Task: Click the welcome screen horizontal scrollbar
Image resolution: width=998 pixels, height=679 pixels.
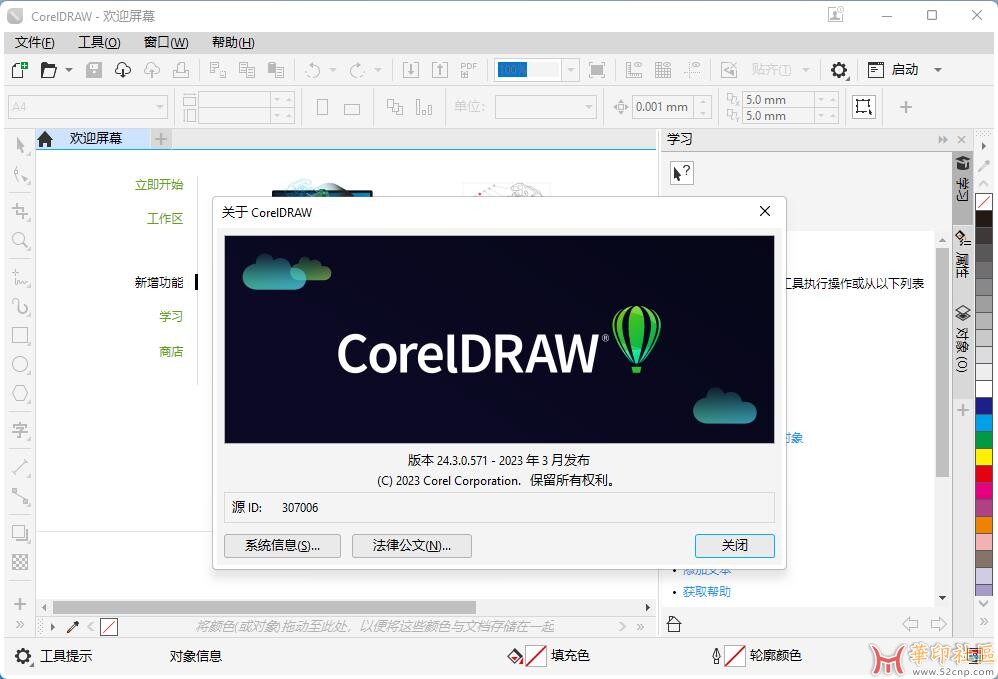Action: pyautogui.click(x=264, y=607)
